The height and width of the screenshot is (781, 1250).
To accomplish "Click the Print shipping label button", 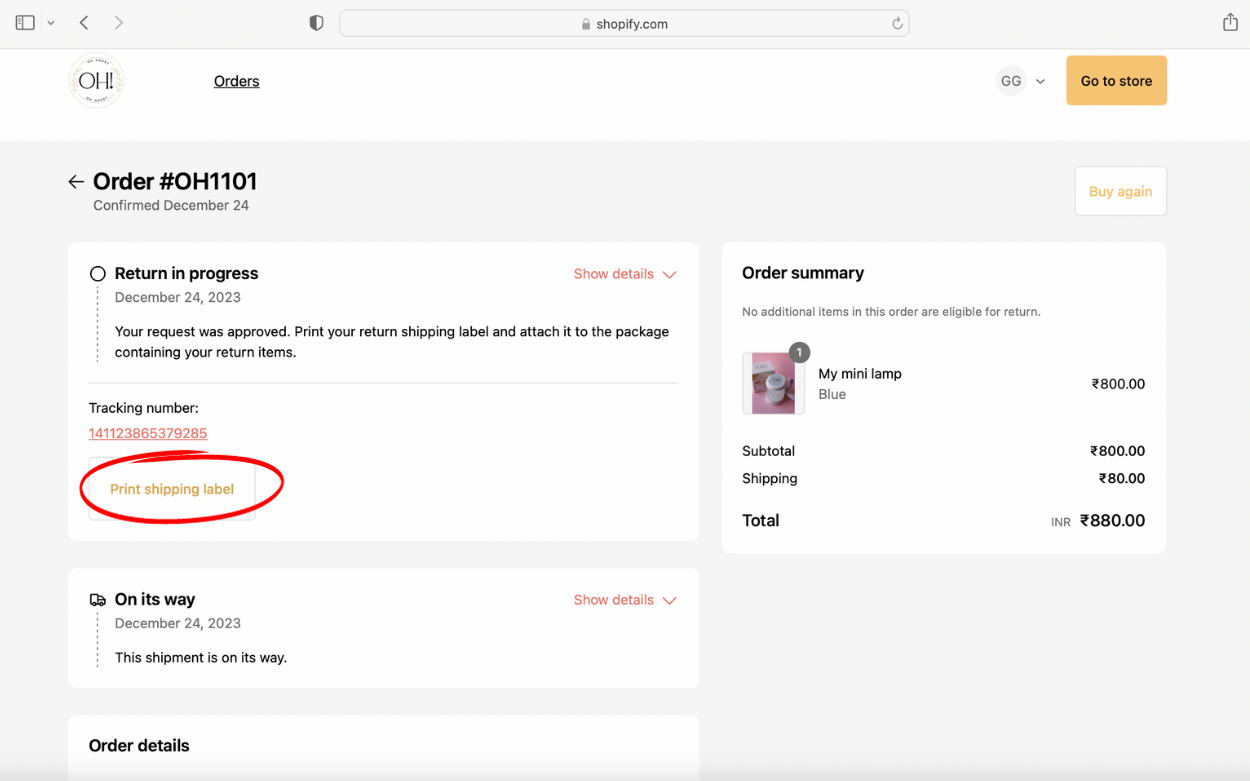I will 172,489.
